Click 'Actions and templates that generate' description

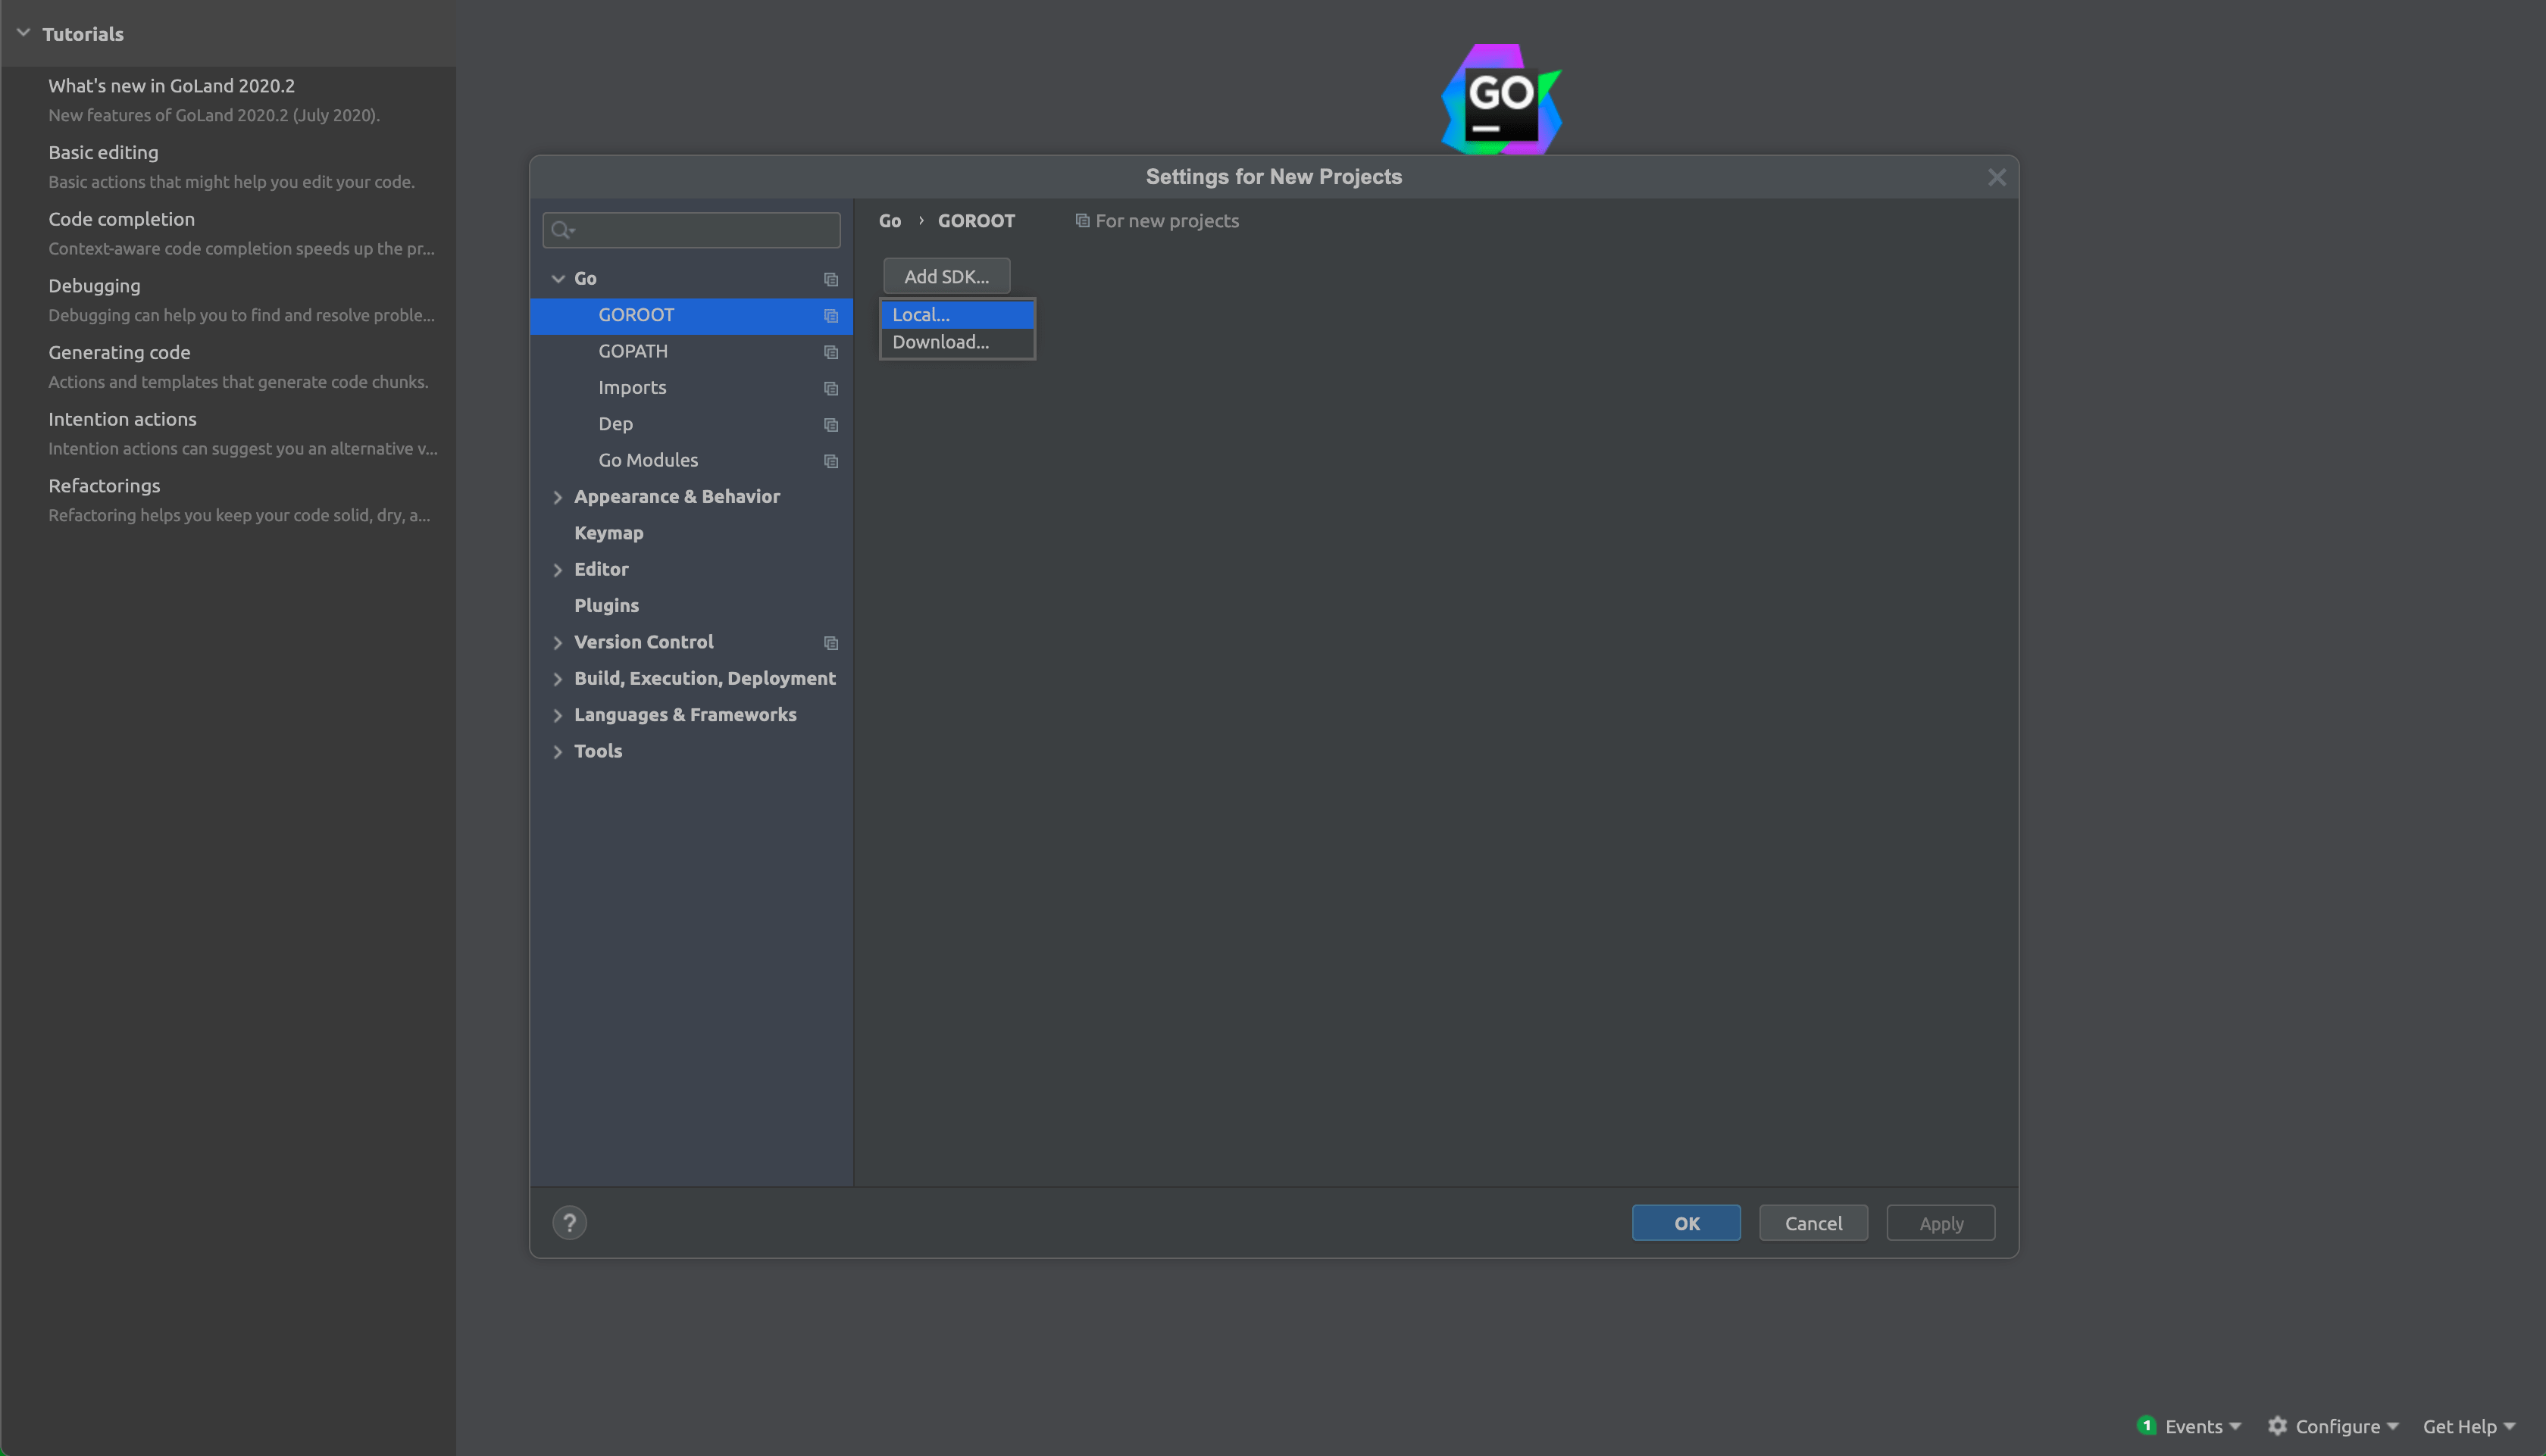[x=238, y=383]
